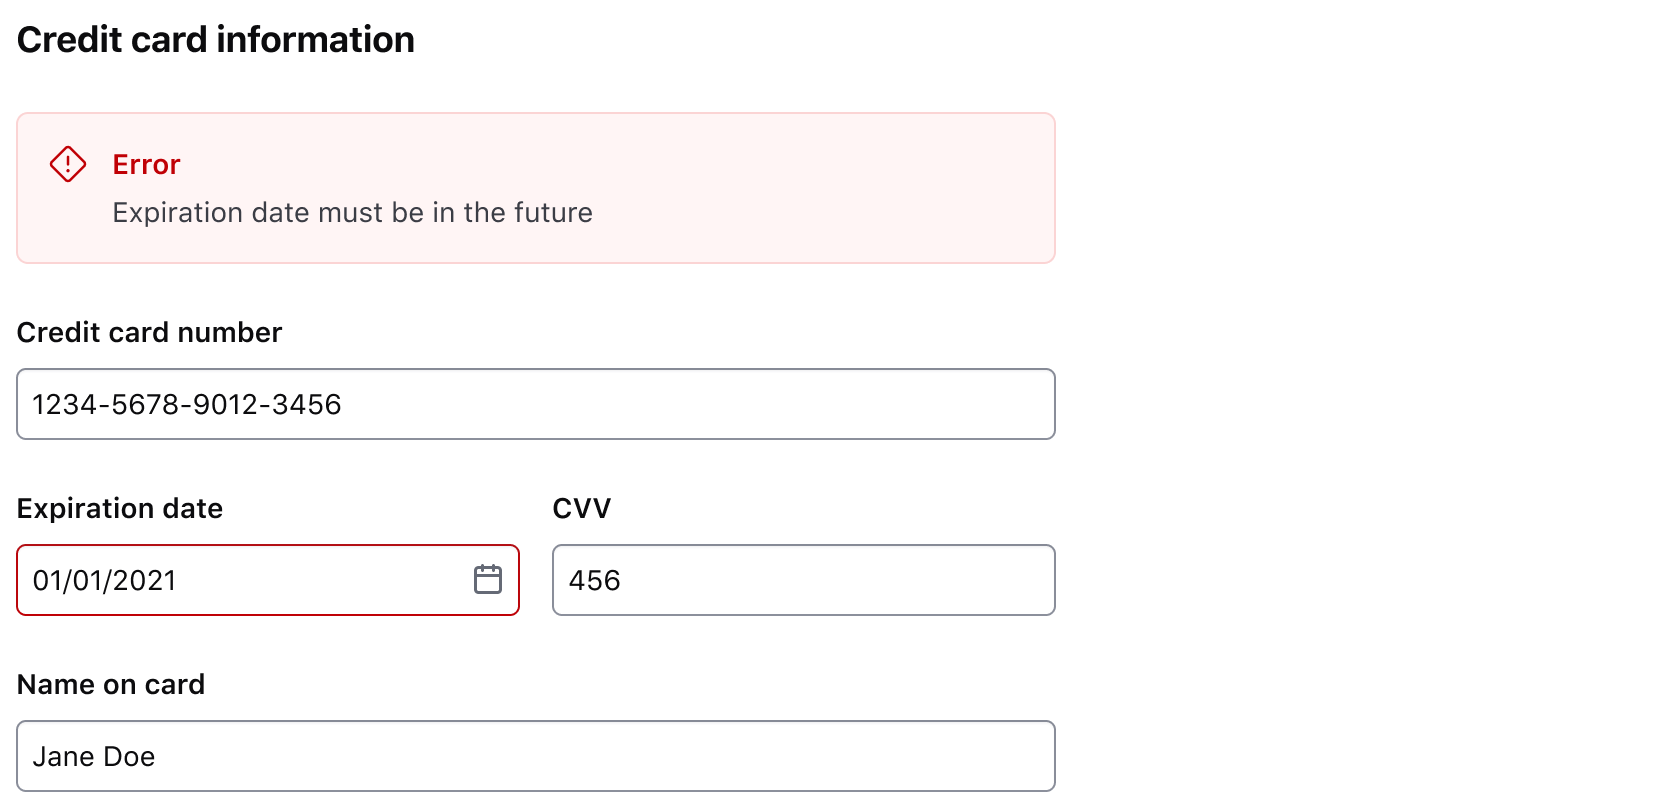
Task: Click the diamond warning symbol beside Error
Action: pyautogui.click(x=67, y=163)
